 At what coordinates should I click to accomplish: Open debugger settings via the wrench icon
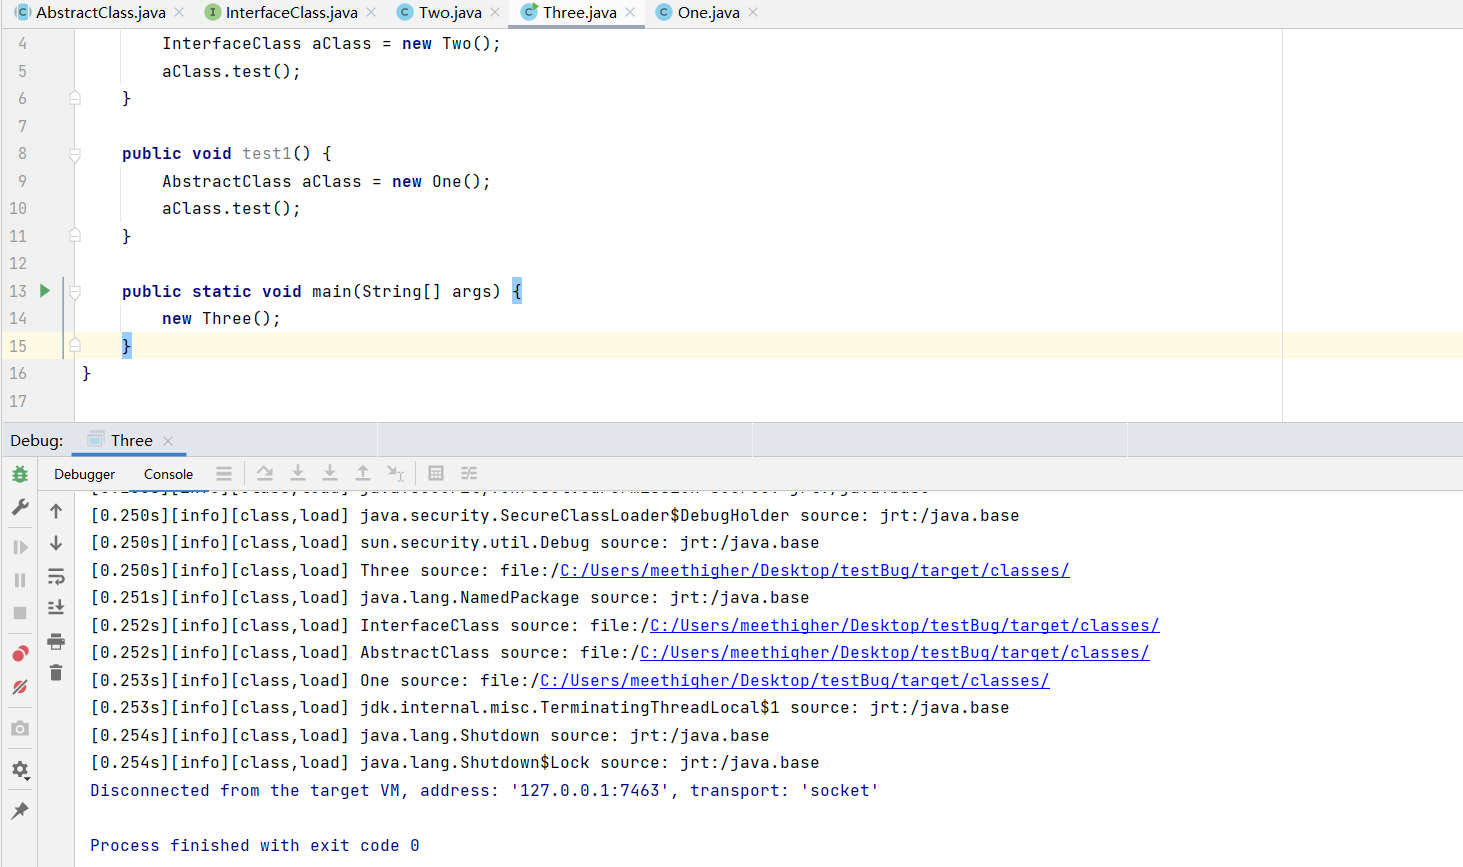click(x=20, y=508)
